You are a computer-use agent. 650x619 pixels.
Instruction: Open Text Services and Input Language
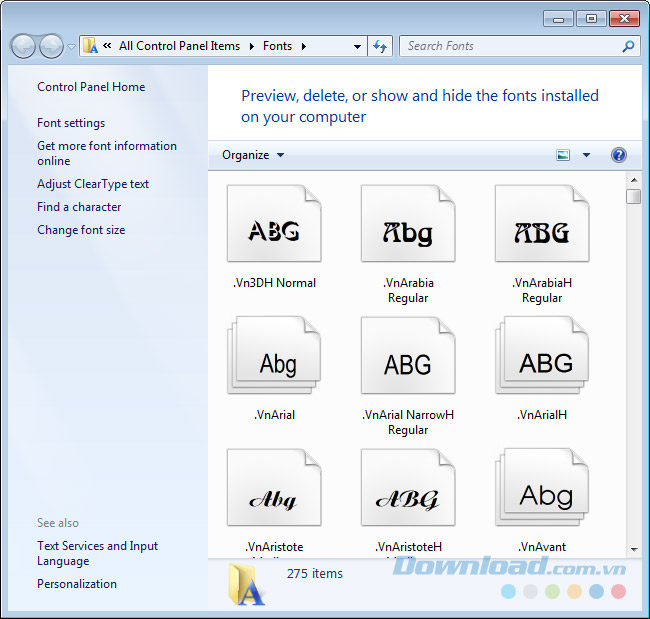[97, 553]
